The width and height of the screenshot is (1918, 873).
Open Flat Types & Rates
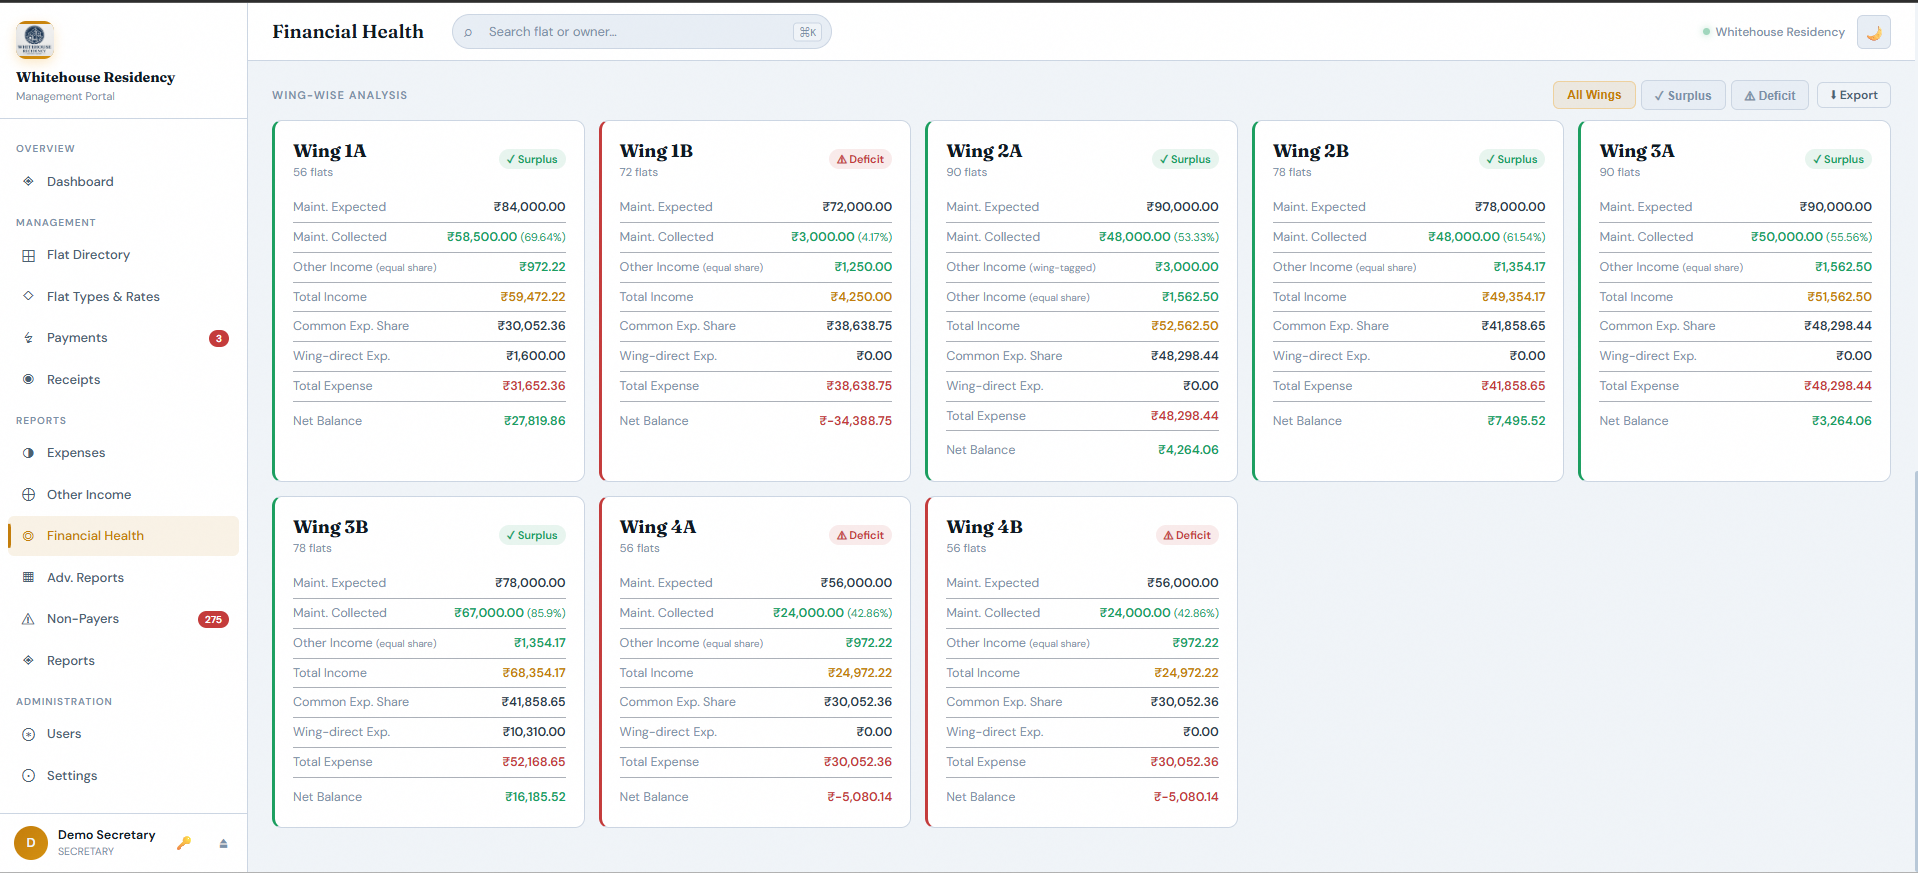point(103,297)
